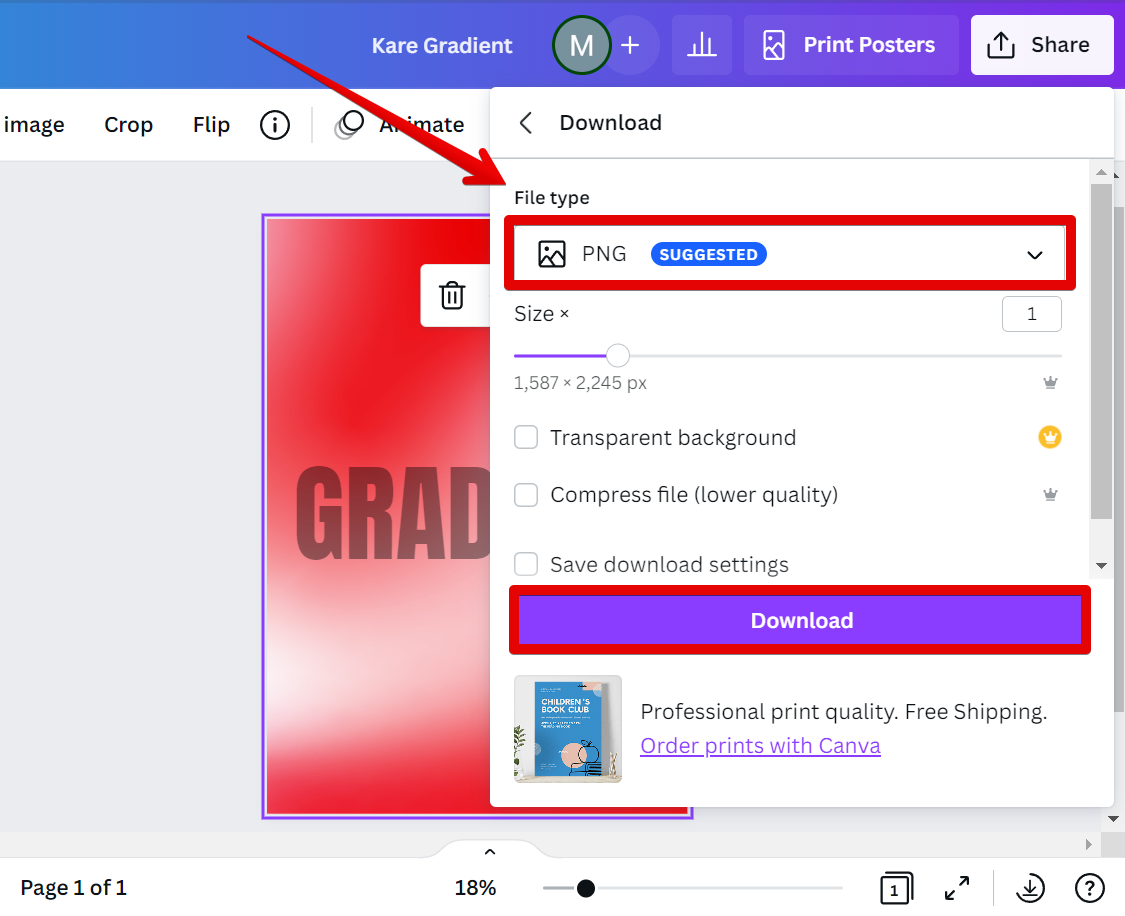
Task: Click the page manager icon near zoom controls
Action: point(897,887)
